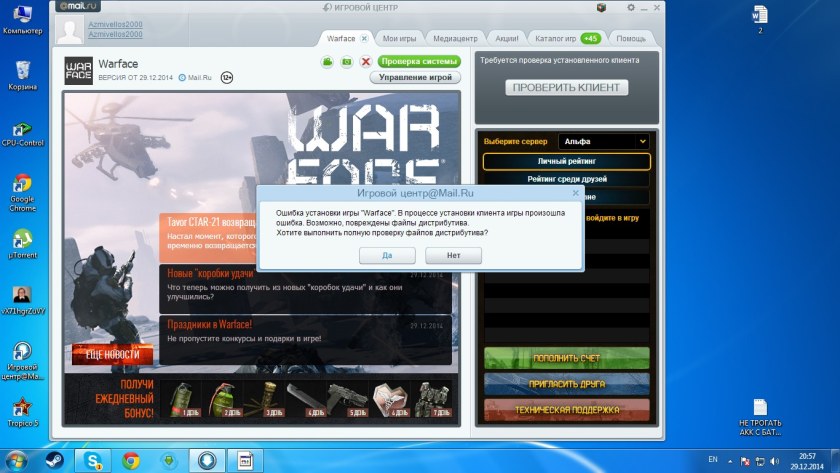Open the settings gear in title bar
This screenshot has height=473, width=840.
[631, 7]
